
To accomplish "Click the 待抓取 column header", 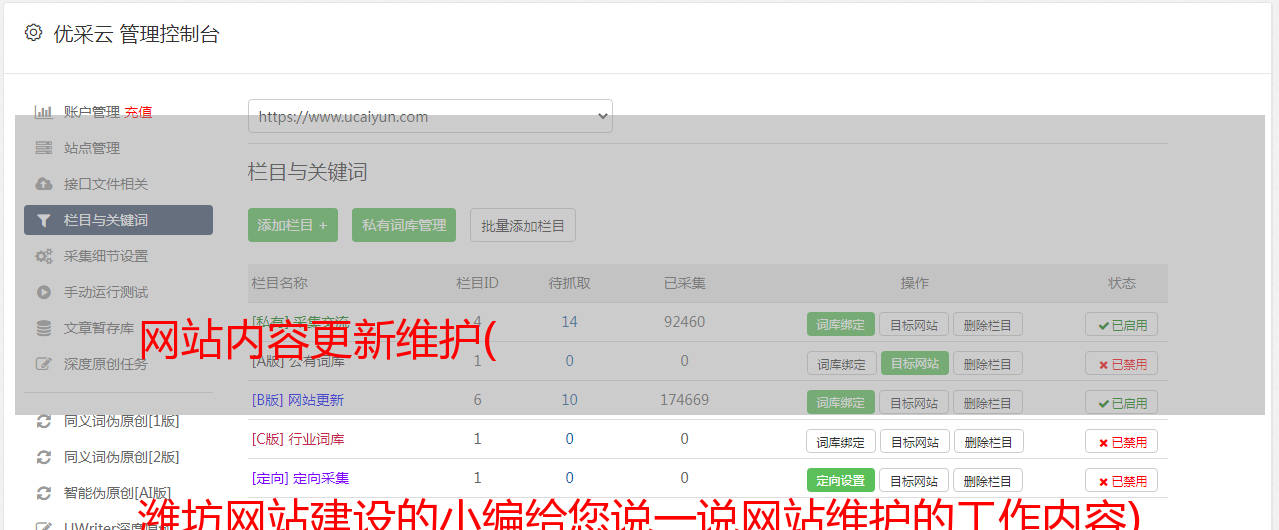I will point(569,283).
